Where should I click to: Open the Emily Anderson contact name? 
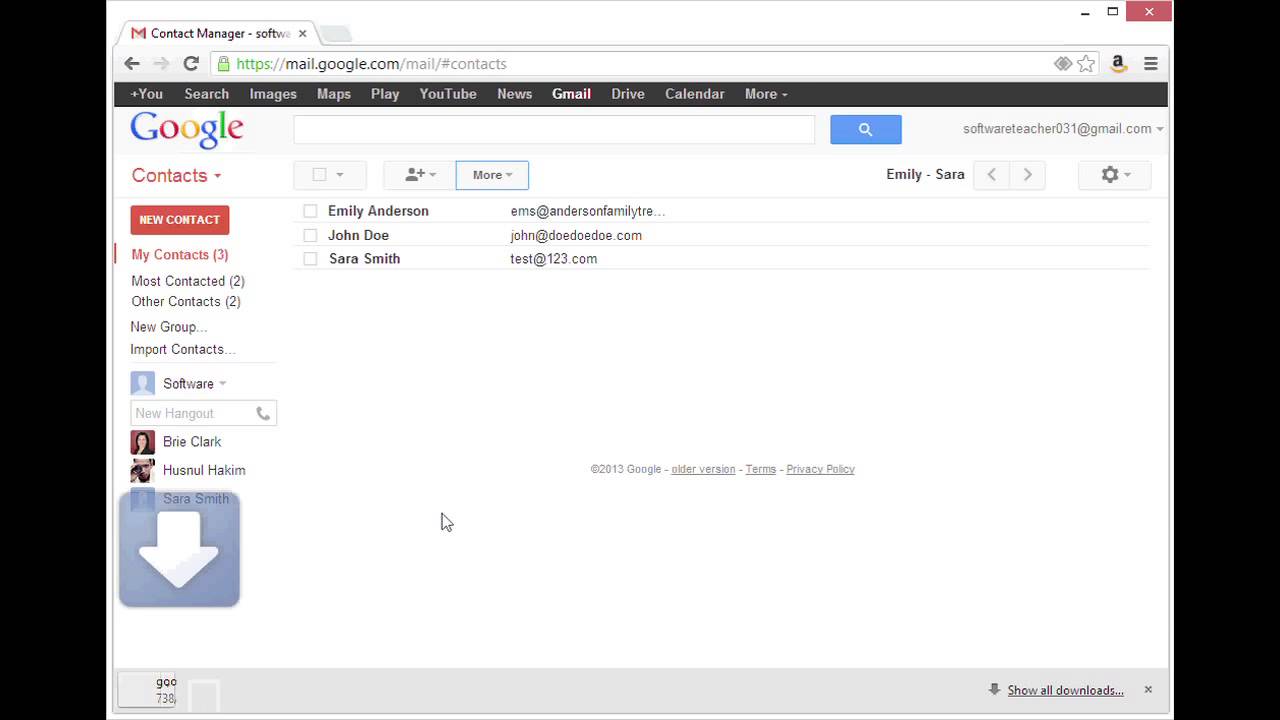(378, 211)
